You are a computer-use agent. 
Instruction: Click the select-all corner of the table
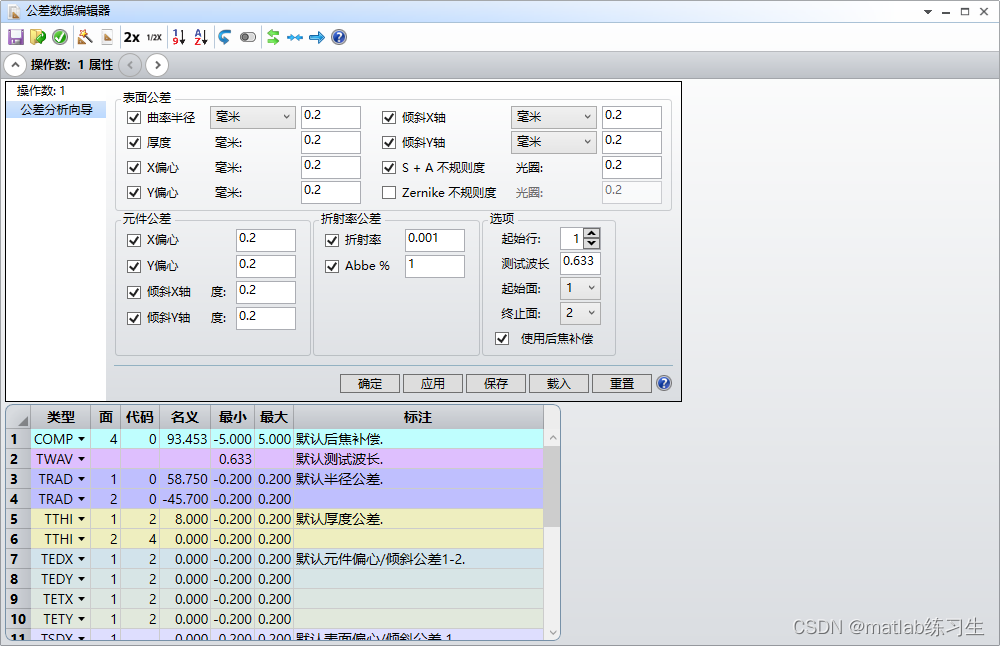(x=18, y=418)
